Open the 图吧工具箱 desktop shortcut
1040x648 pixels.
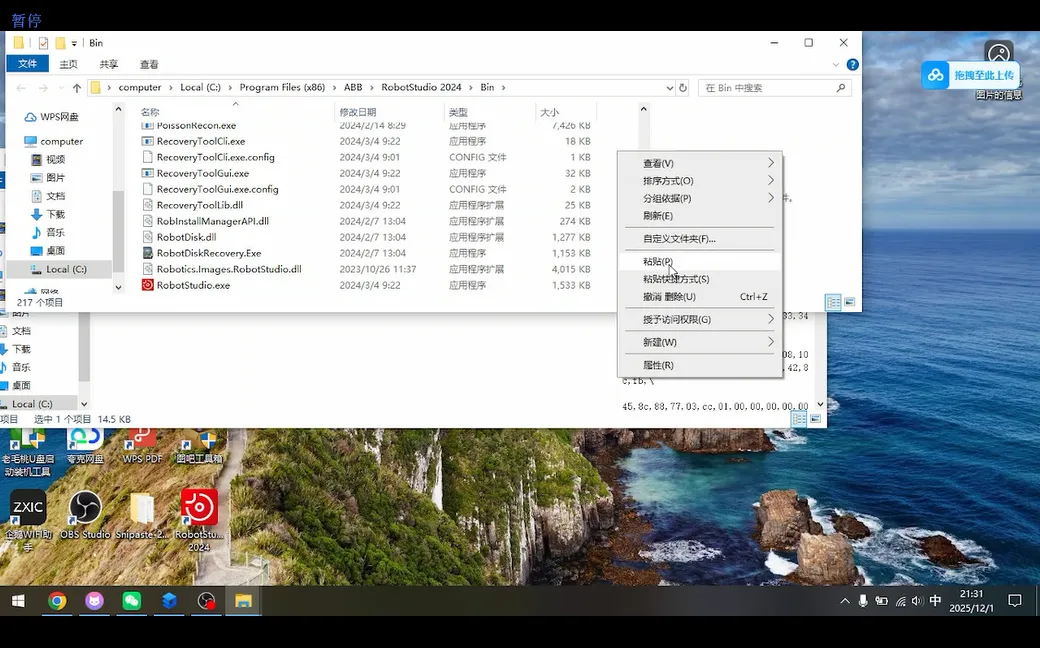(x=199, y=446)
